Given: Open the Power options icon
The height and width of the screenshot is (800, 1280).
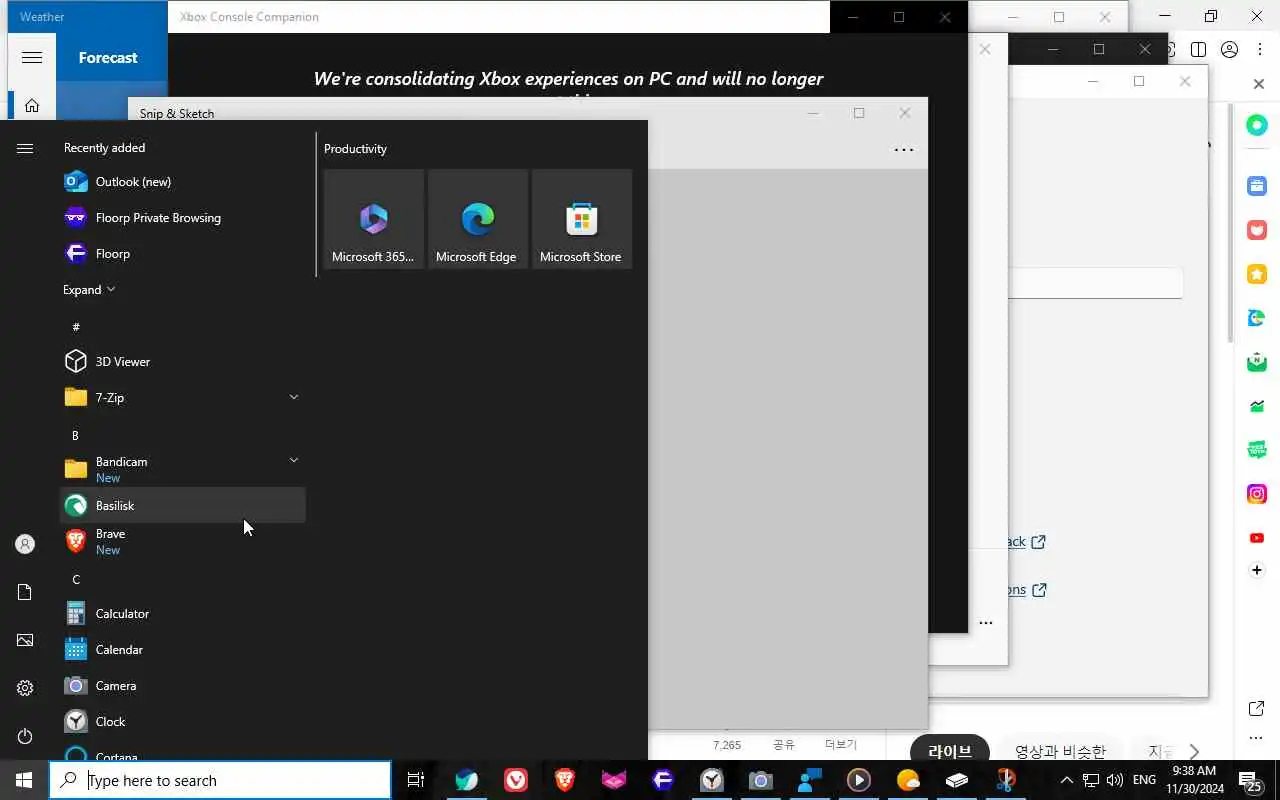Looking at the screenshot, I should [x=25, y=736].
